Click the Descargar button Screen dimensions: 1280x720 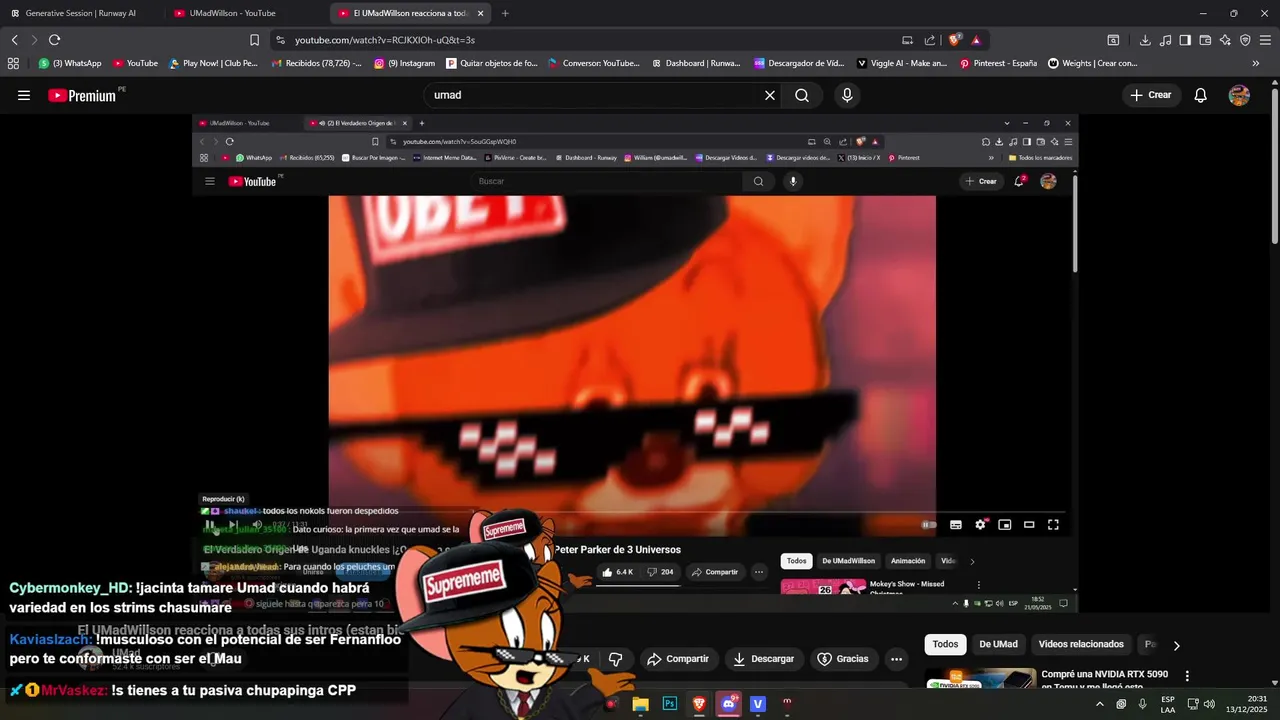pos(763,659)
